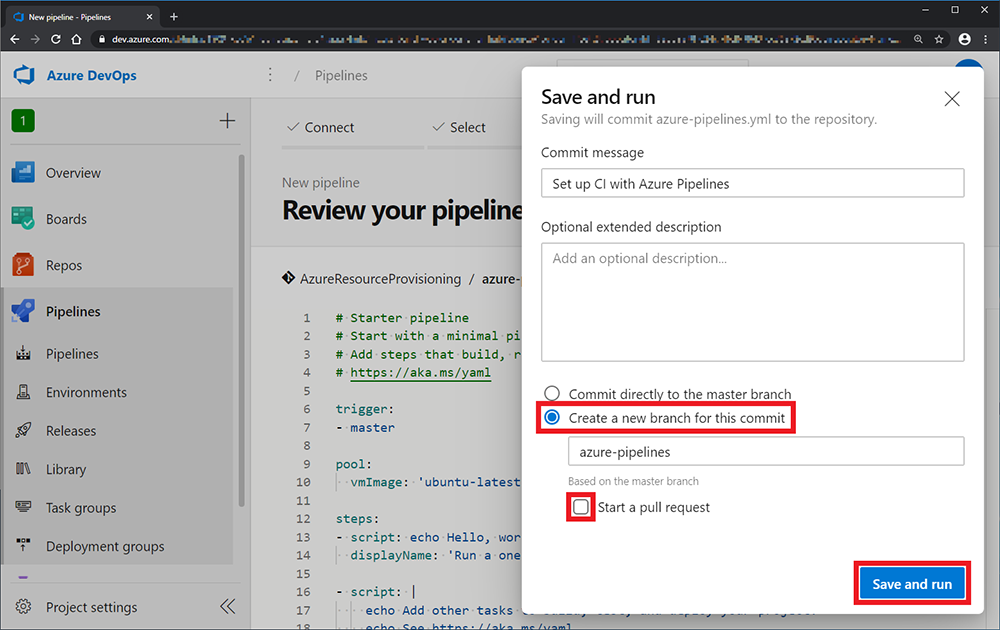Click the Select step tab
Image resolution: width=1000 pixels, height=630 pixels.
[x=459, y=128]
